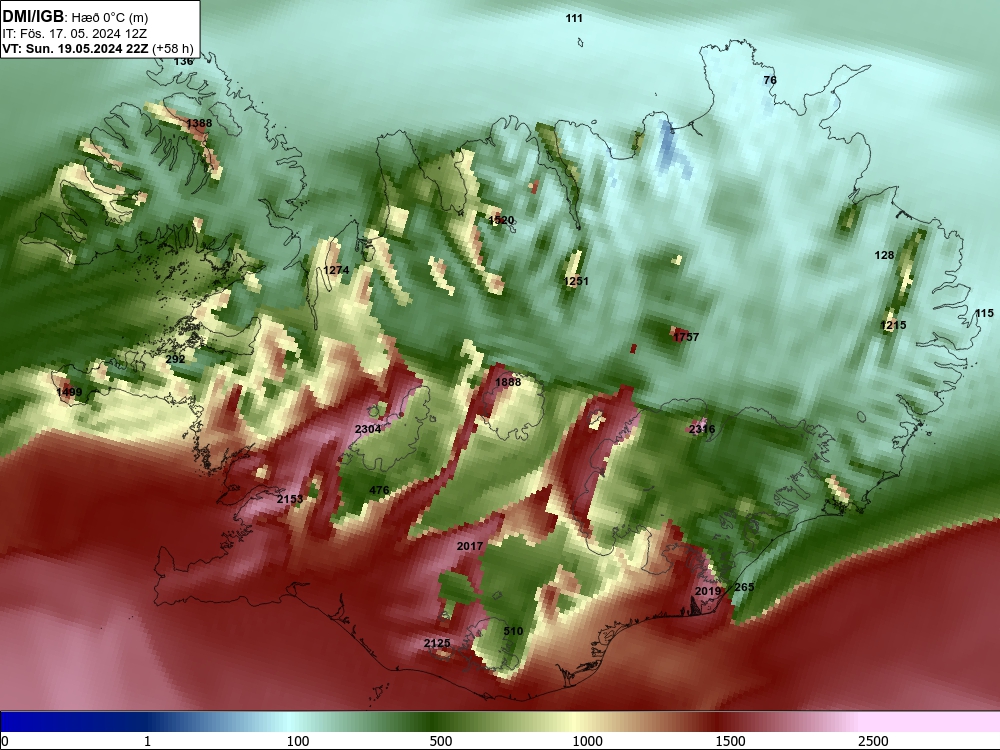The width and height of the screenshot is (1000, 750).
Task: Click the map value 2017
Action: tap(470, 547)
